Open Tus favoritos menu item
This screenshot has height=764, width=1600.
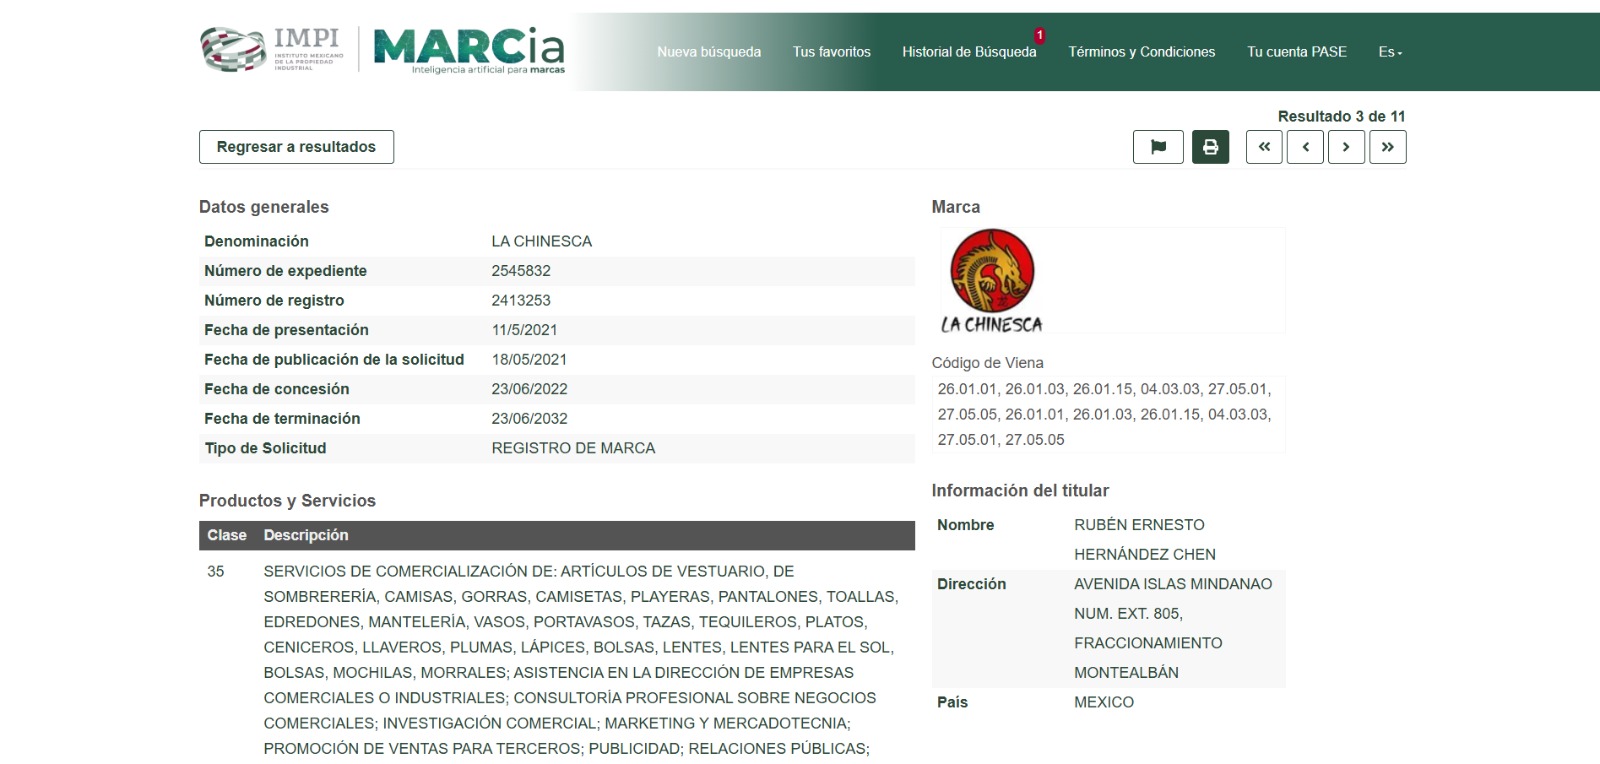click(832, 52)
